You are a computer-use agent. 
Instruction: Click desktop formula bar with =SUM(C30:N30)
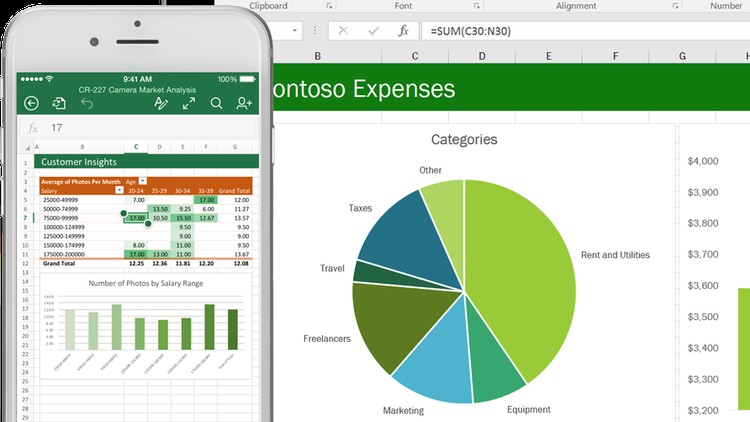click(585, 31)
